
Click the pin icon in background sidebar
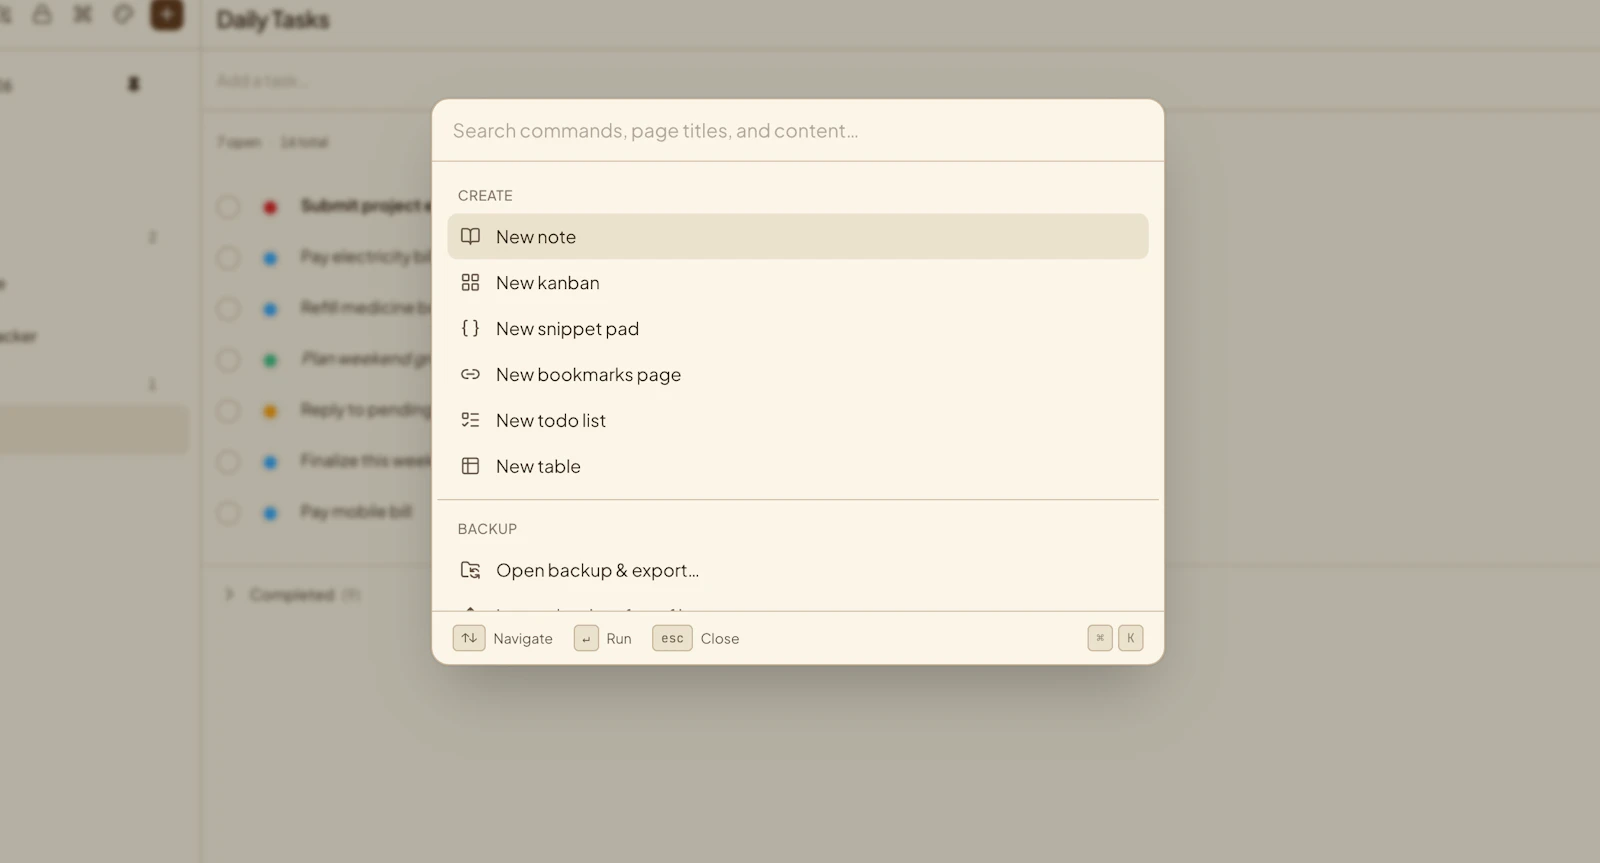134,84
